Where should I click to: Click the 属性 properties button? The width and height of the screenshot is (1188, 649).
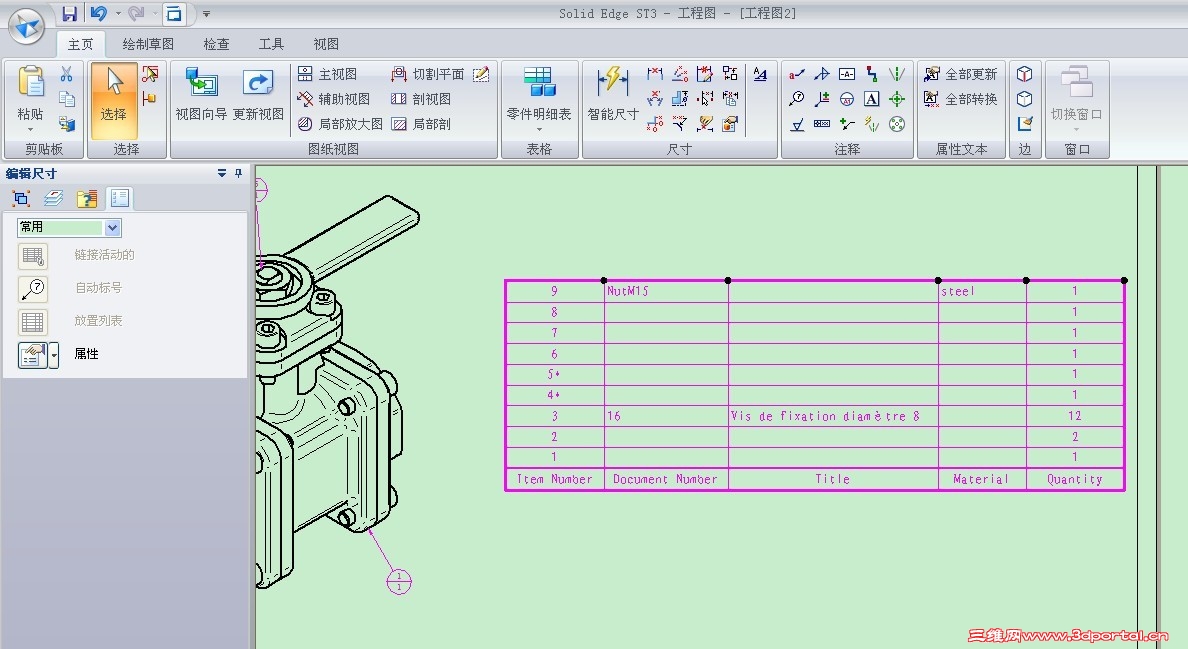[33, 355]
